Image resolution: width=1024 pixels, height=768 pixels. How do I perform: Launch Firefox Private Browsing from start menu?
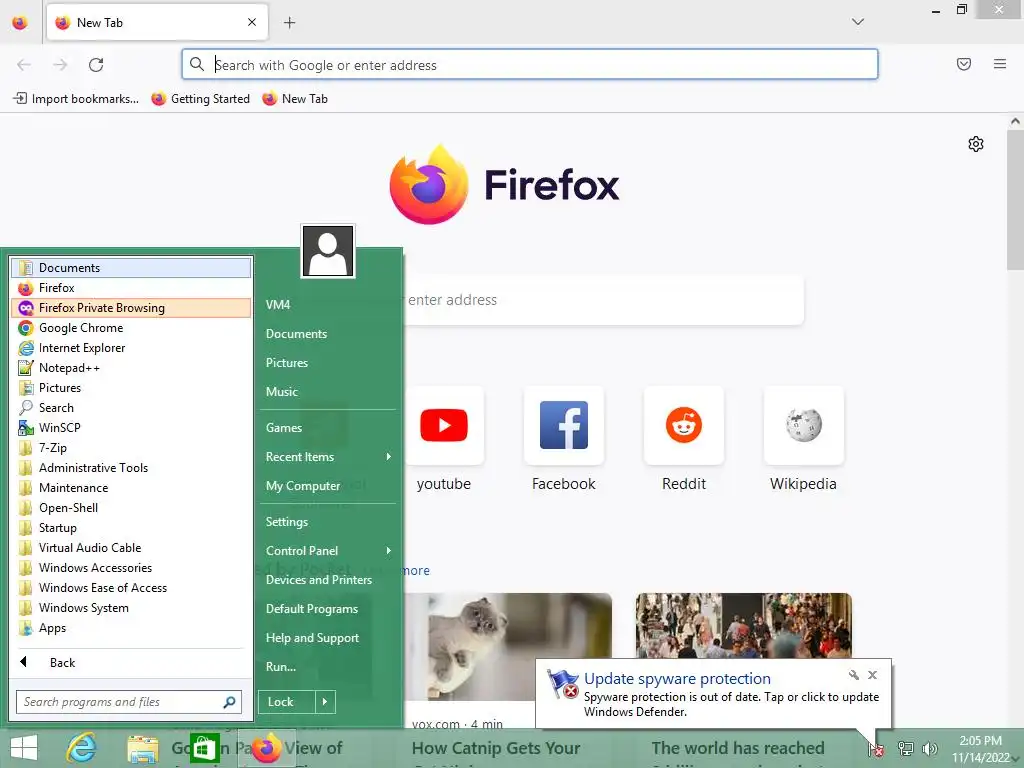tap(131, 308)
